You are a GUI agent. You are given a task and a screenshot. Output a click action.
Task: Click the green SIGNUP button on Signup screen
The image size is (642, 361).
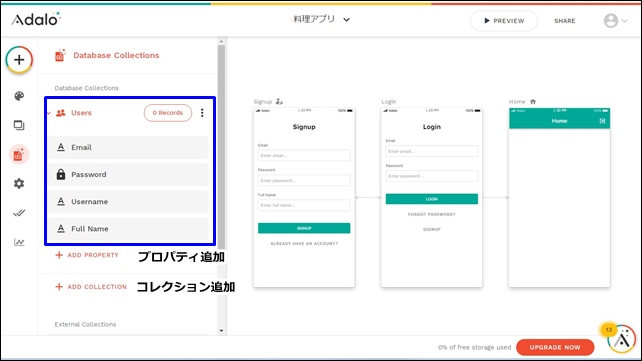click(304, 228)
